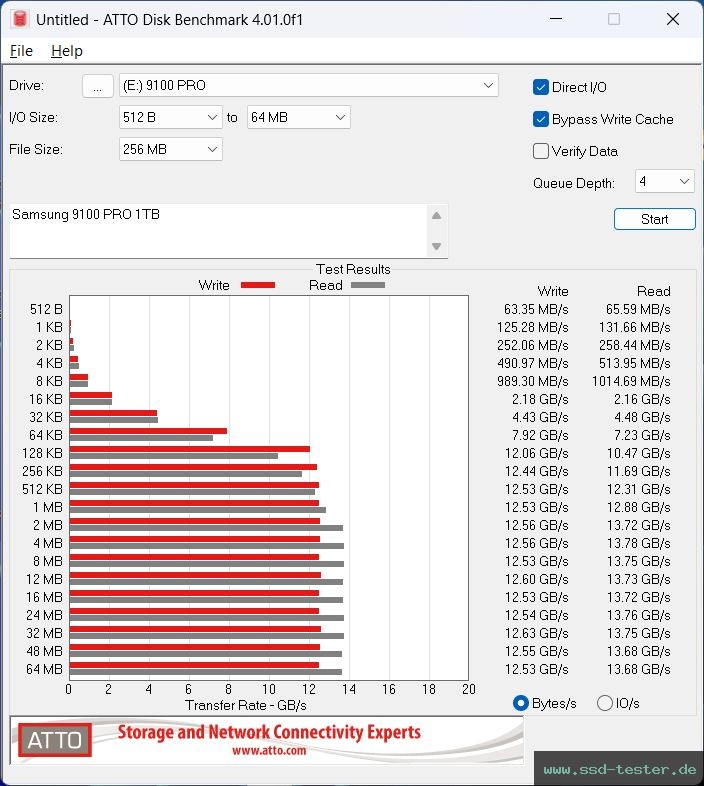Click the 12.88 GB/s read value
Screen dimensions: 704x786
point(639,507)
